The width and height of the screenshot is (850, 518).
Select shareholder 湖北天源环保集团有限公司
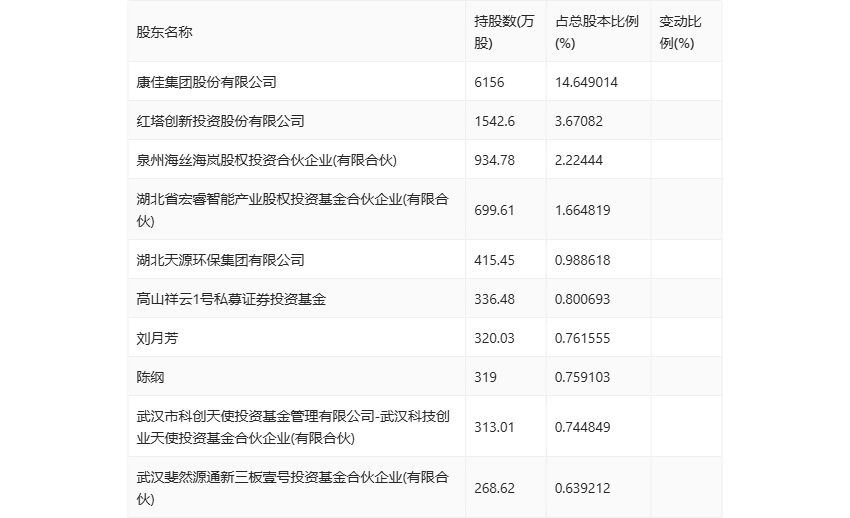[220, 260]
